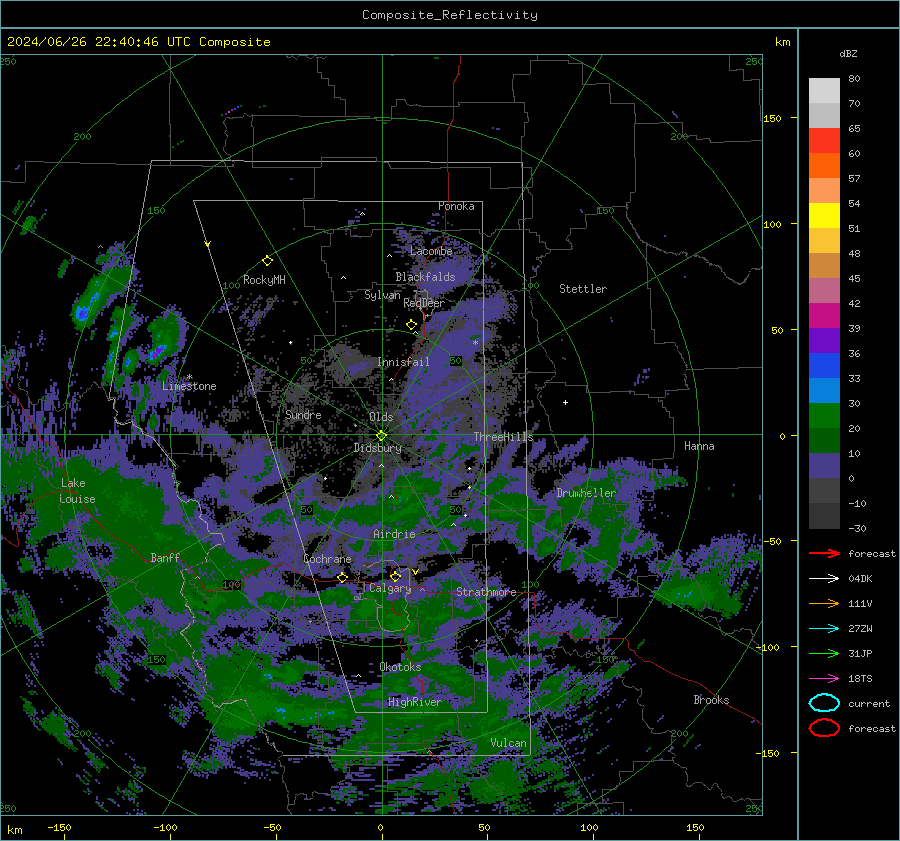Viewport: 900px width, 841px height.
Task: Click the 04DK legend label
Action: [860, 579]
